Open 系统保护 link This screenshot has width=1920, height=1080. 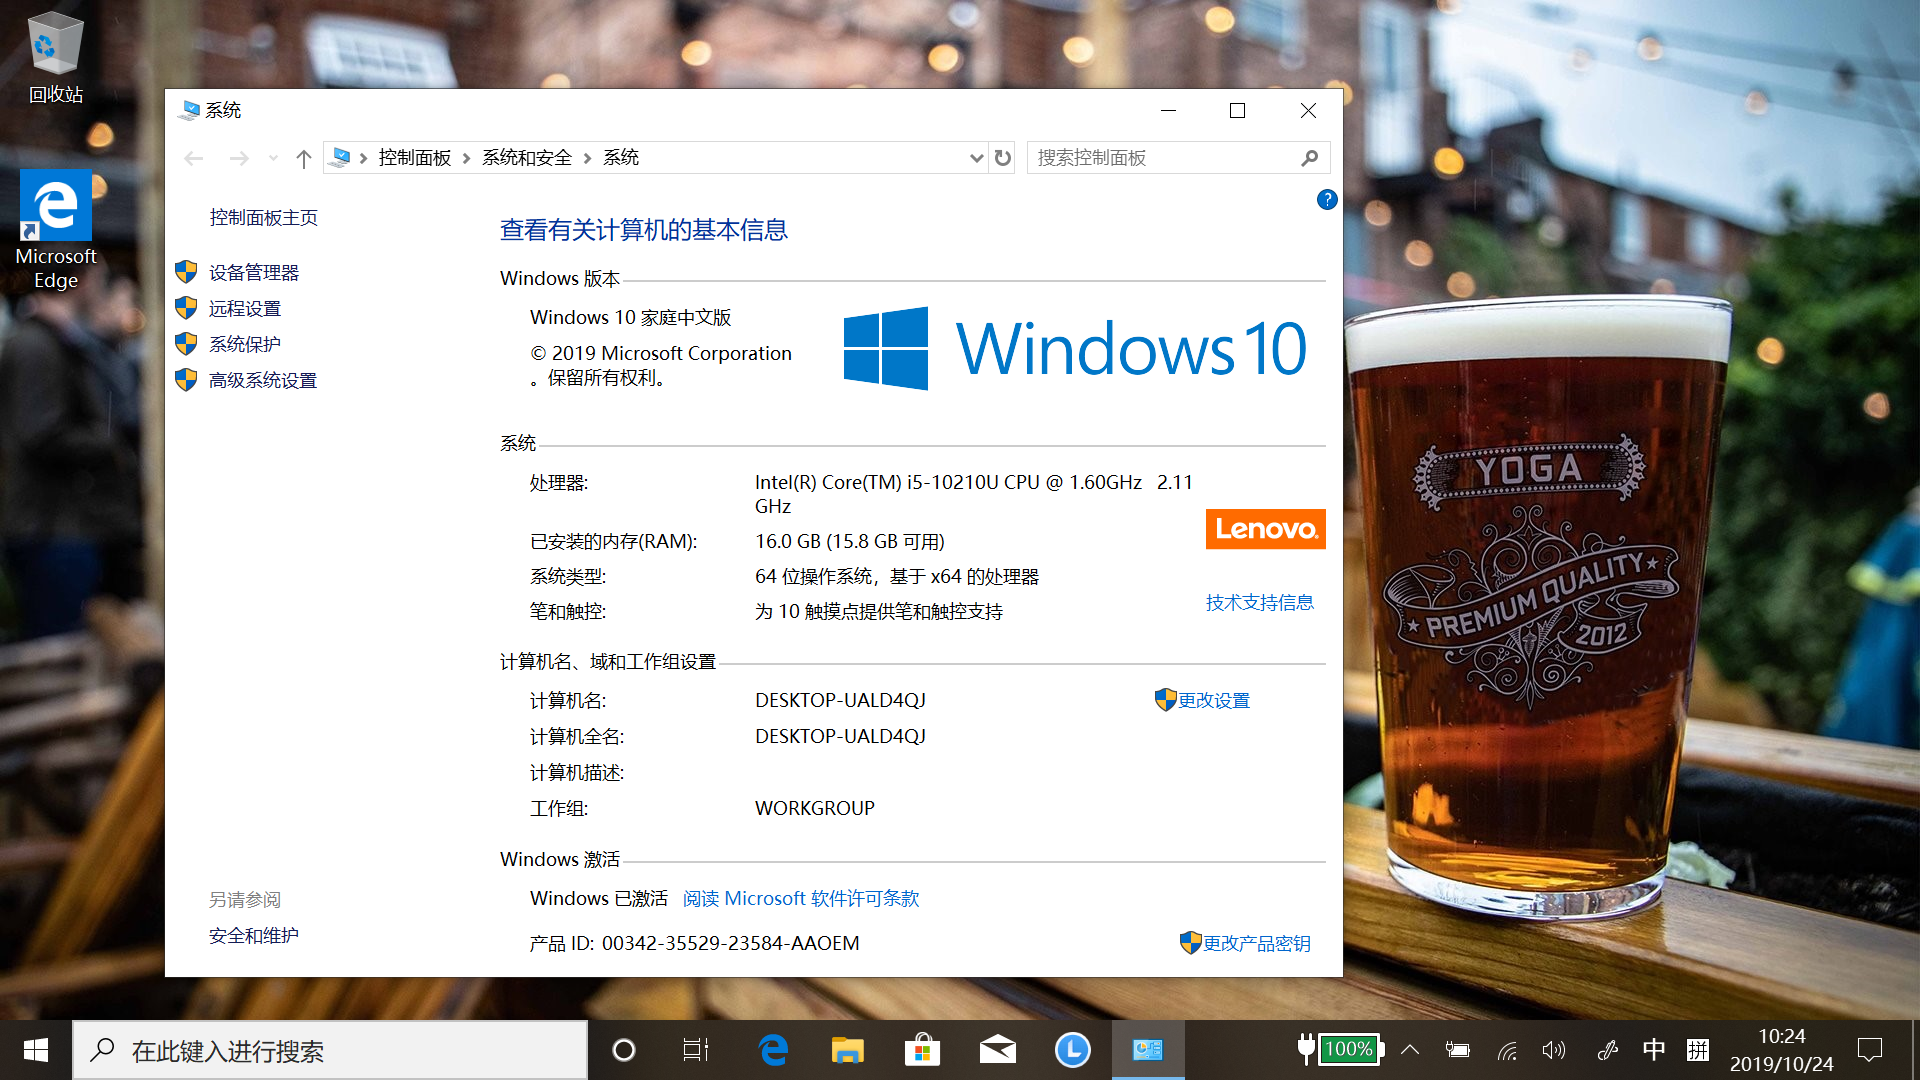pyautogui.click(x=245, y=344)
